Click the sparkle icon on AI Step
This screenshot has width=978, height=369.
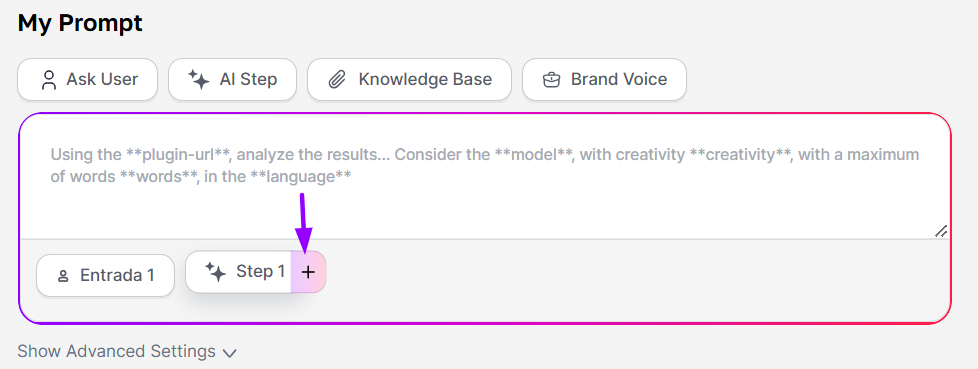(x=198, y=80)
